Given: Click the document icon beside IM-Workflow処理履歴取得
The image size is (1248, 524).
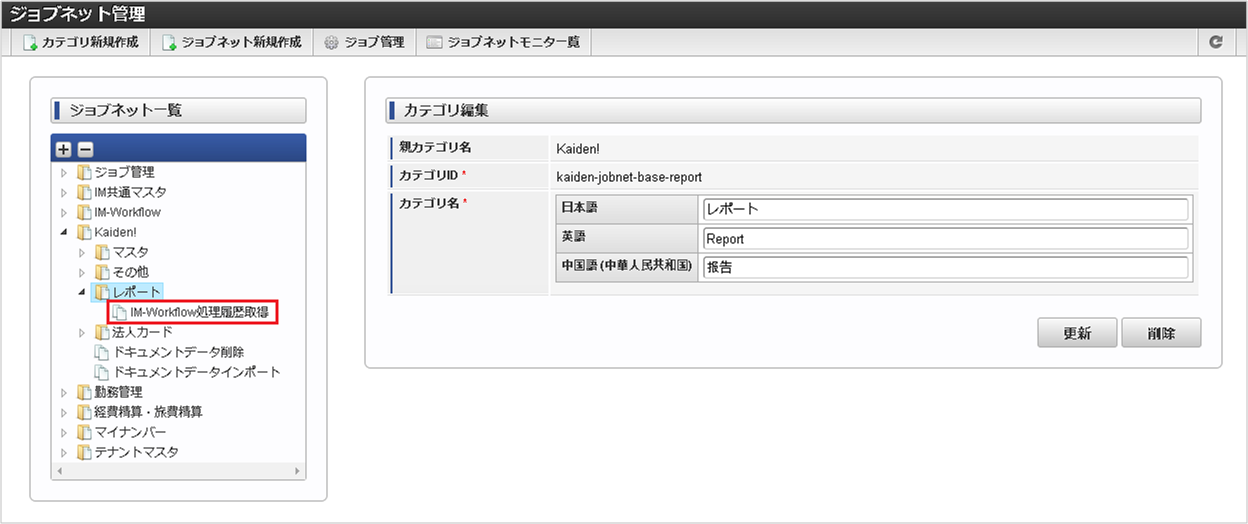Looking at the screenshot, I should tap(120, 313).
